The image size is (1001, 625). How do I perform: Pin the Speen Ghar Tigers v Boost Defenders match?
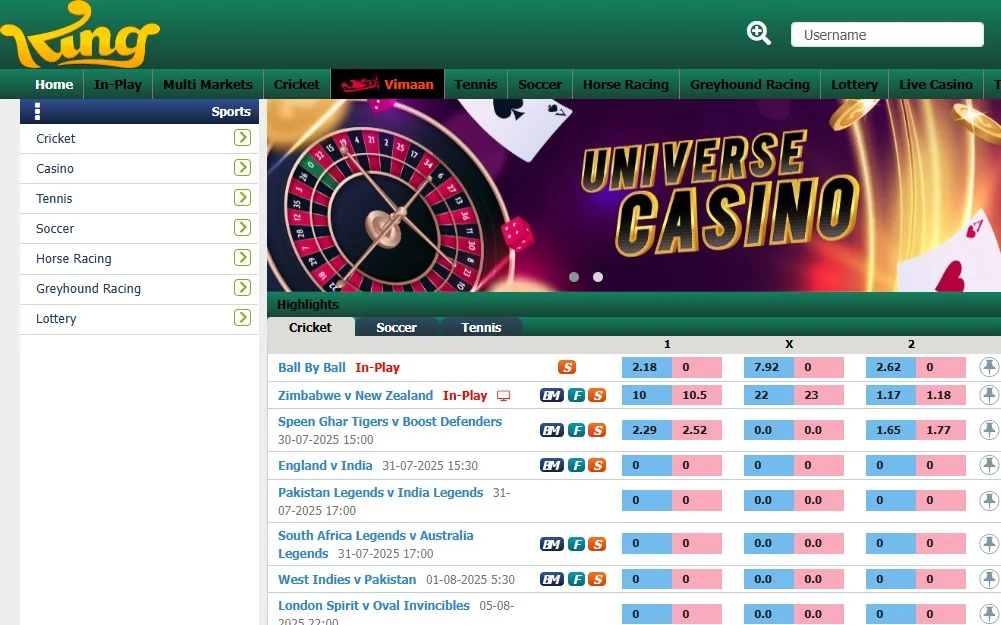tap(989, 430)
